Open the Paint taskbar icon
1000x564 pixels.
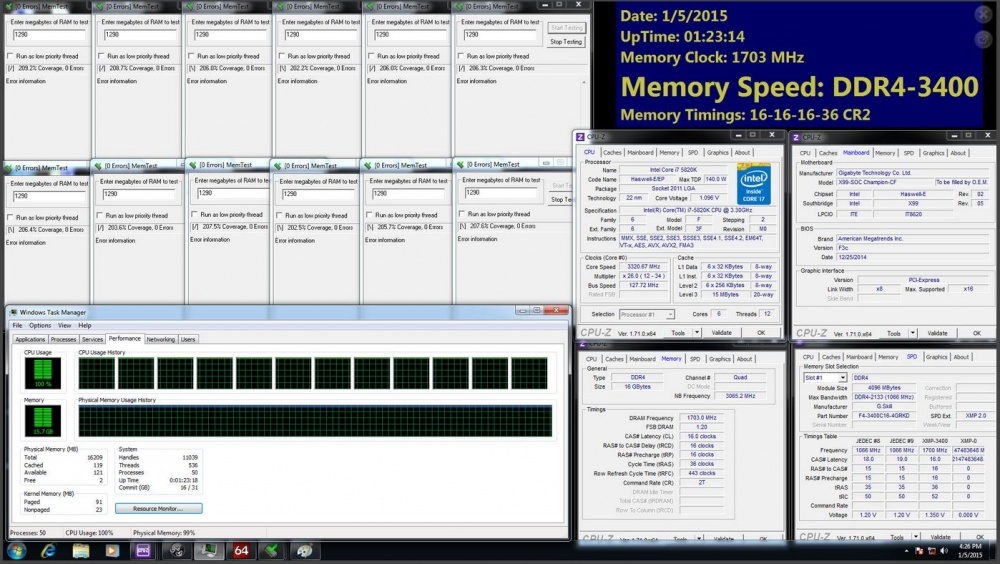(x=304, y=551)
